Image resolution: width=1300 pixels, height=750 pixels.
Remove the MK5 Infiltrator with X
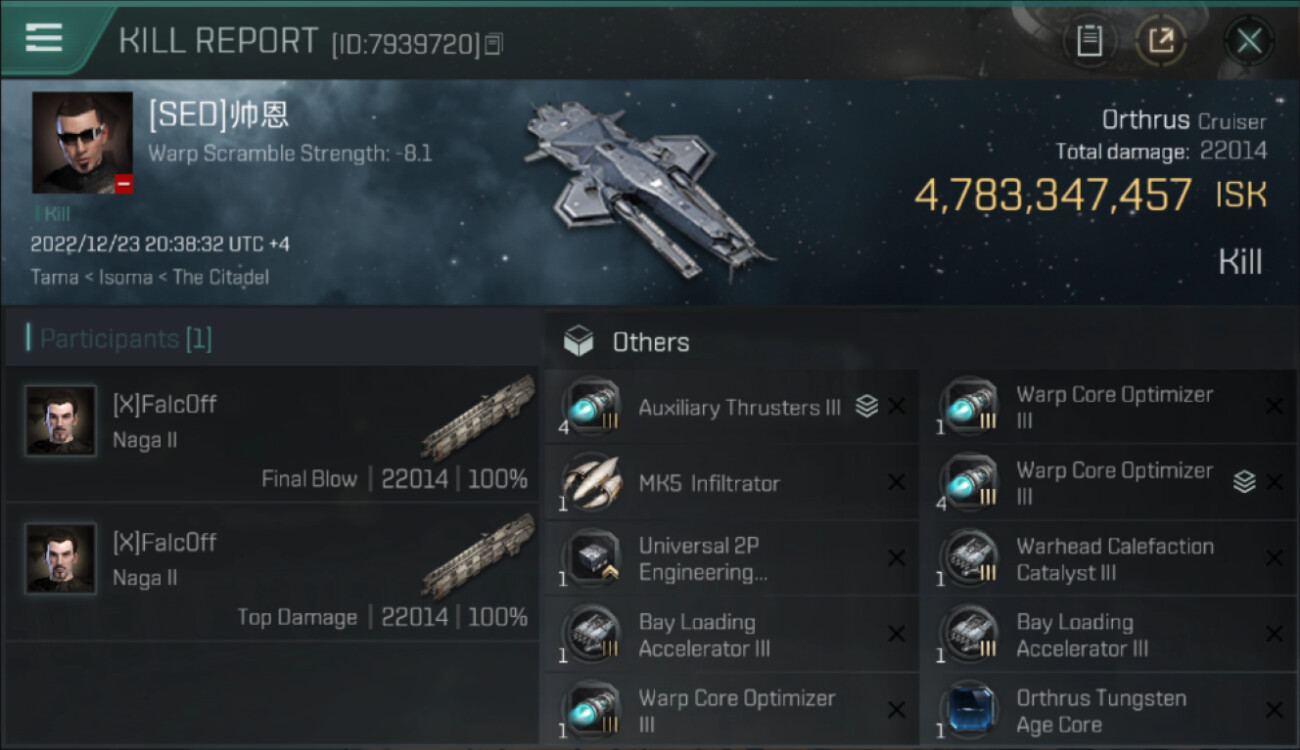[x=896, y=483]
